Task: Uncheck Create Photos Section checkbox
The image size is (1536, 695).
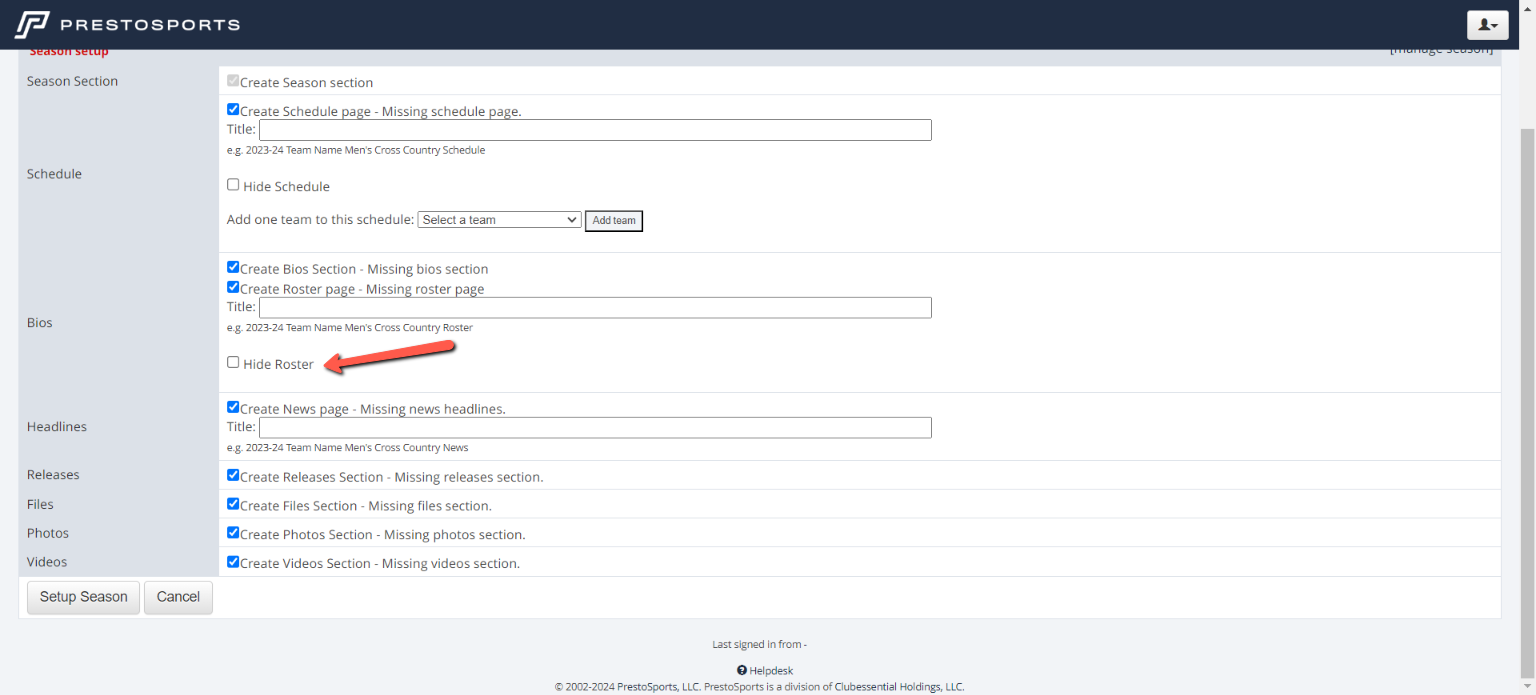Action: (233, 533)
